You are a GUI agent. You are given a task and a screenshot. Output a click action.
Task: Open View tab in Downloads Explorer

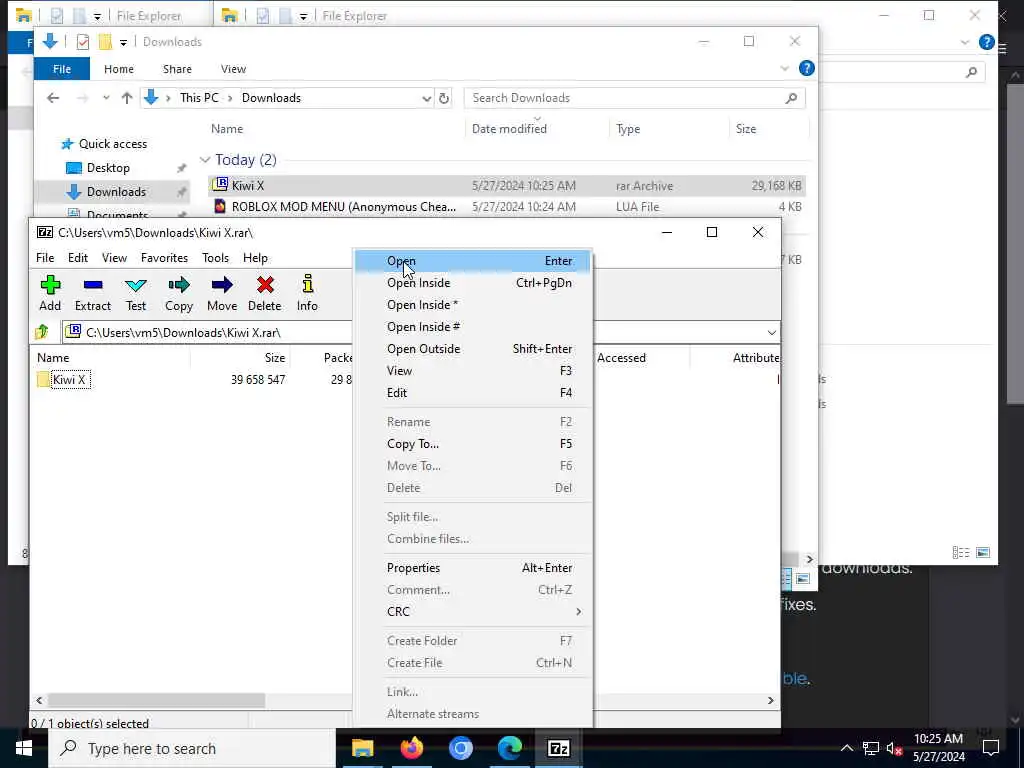233,69
